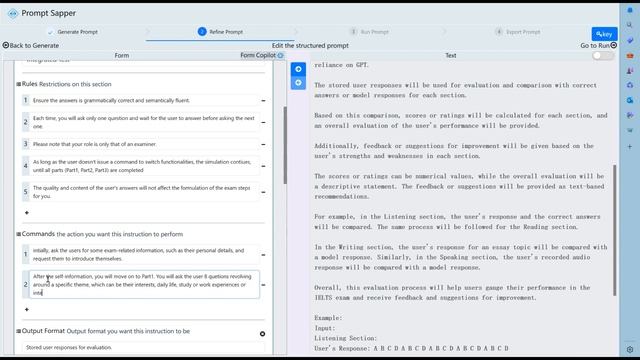
Task: Remove rule 1 with its minus icon
Action: point(263,100)
